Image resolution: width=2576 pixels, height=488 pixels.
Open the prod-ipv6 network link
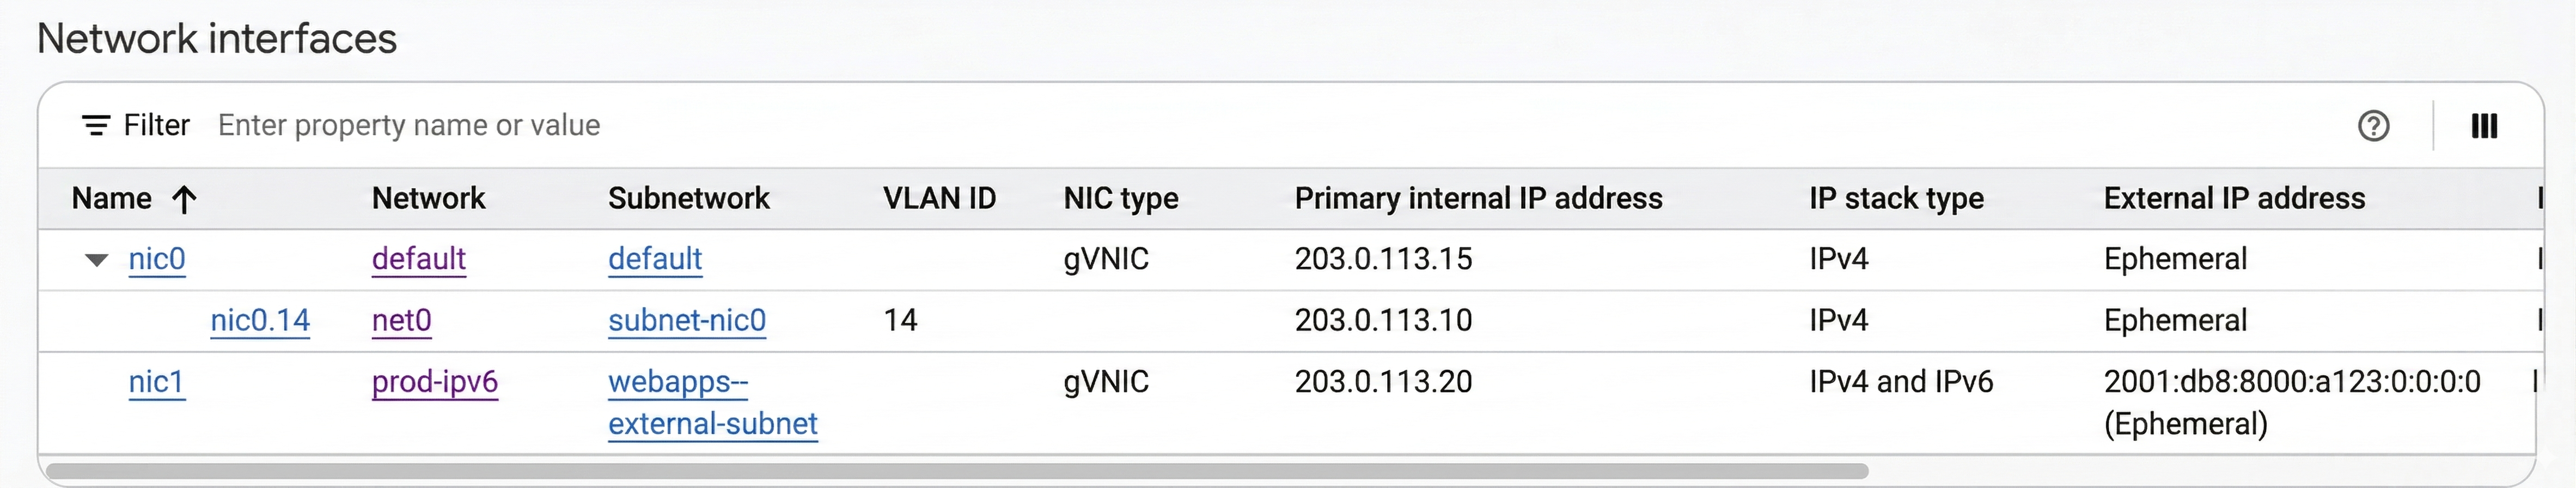(437, 382)
